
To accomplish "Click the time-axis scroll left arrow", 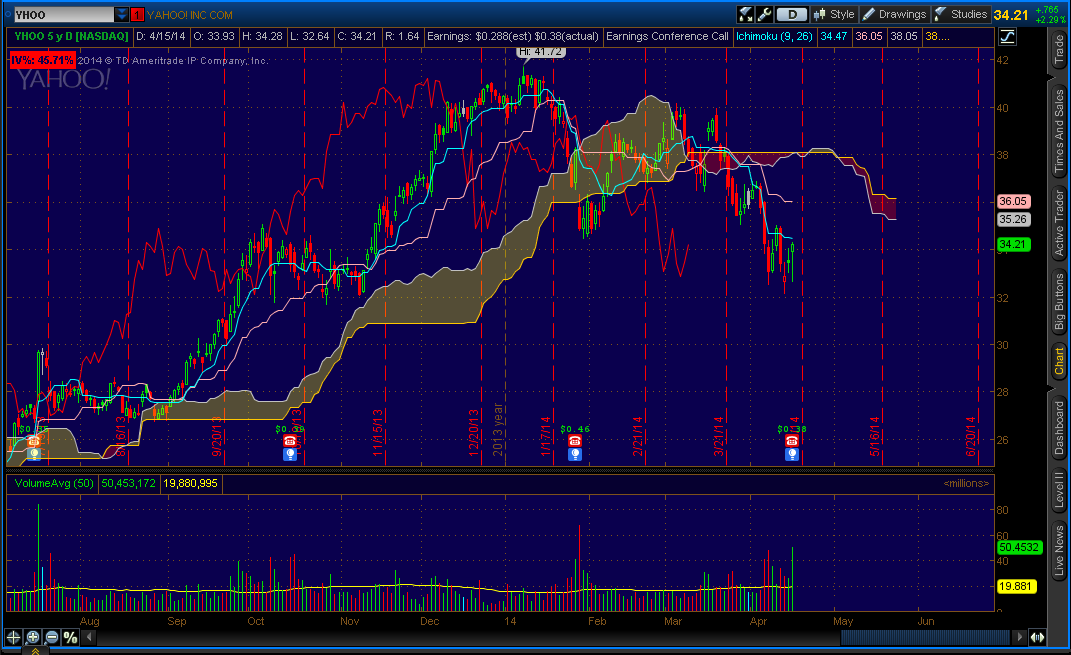I will (x=89, y=637).
